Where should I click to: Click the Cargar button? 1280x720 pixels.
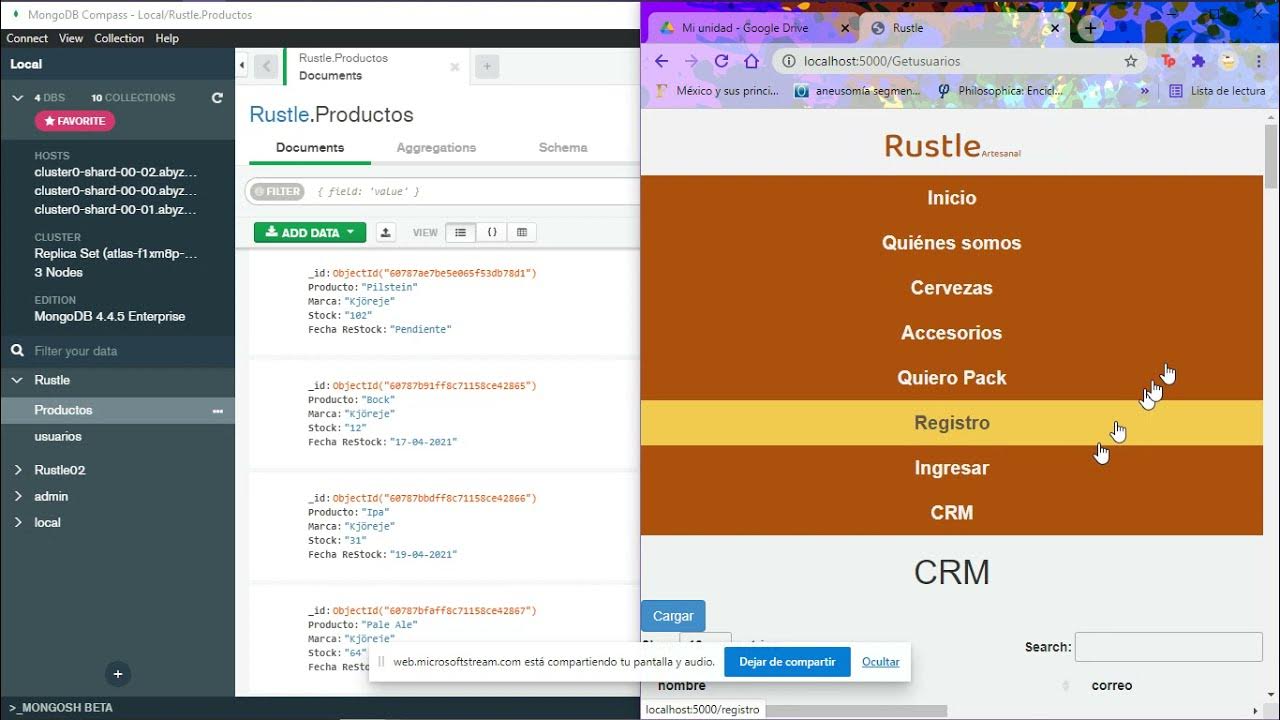pyautogui.click(x=673, y=616)
